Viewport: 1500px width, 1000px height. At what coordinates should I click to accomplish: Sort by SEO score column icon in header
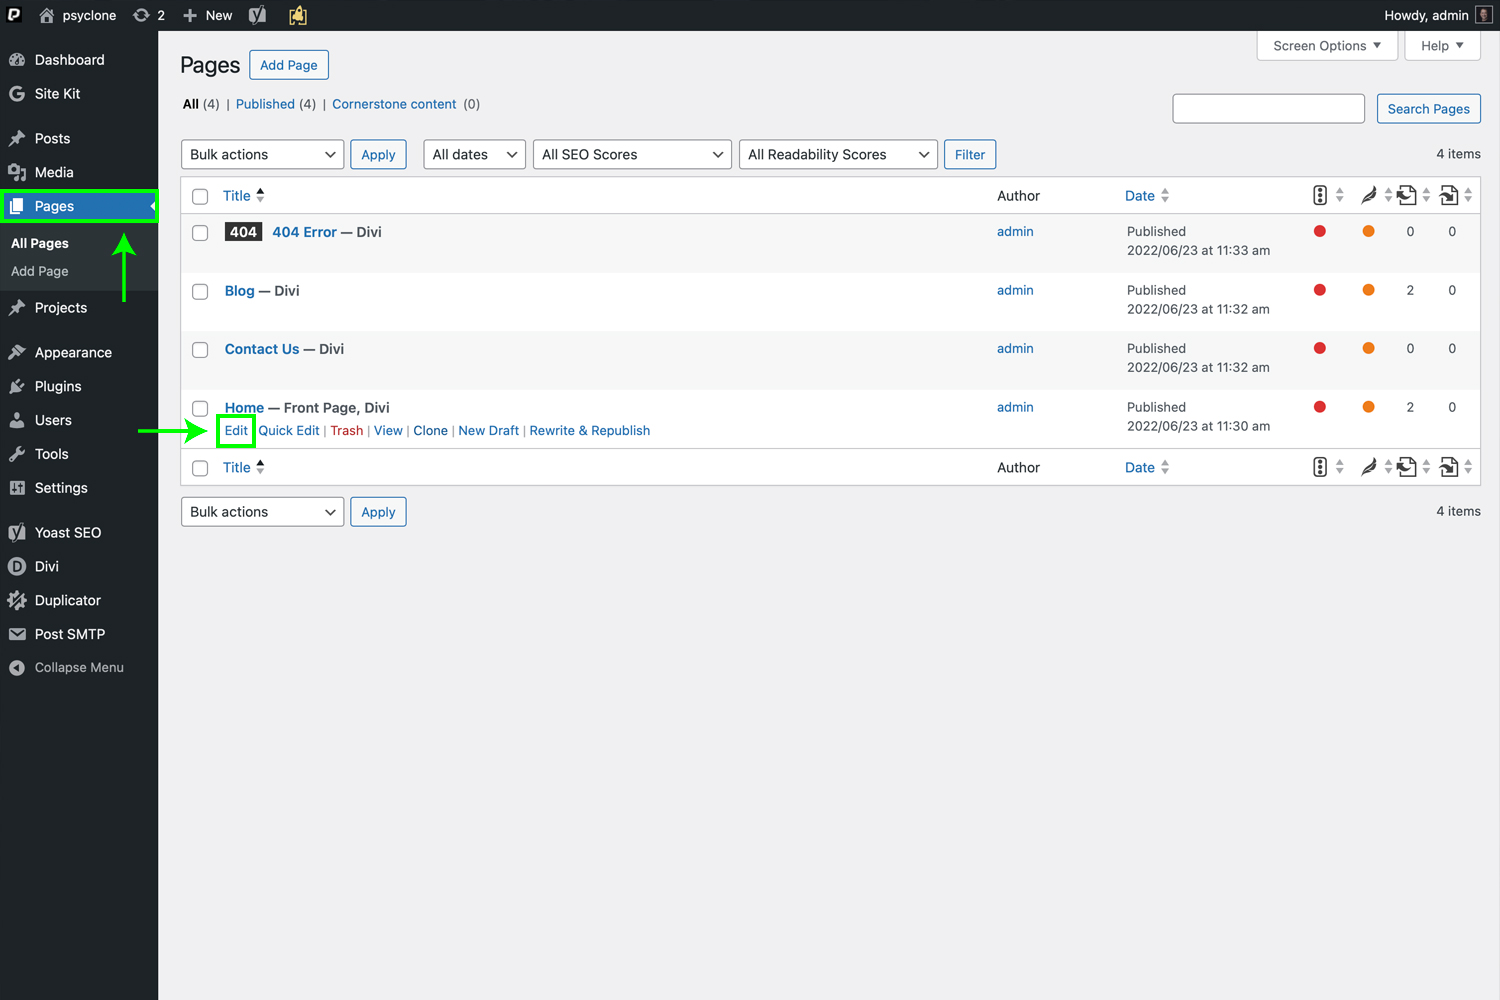pyautogui.click(x=1320, y=196)
